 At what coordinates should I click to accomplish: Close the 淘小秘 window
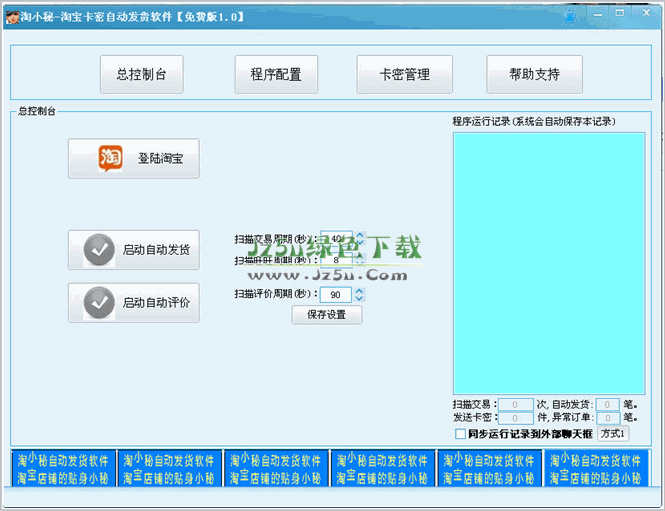click(646, 13)
